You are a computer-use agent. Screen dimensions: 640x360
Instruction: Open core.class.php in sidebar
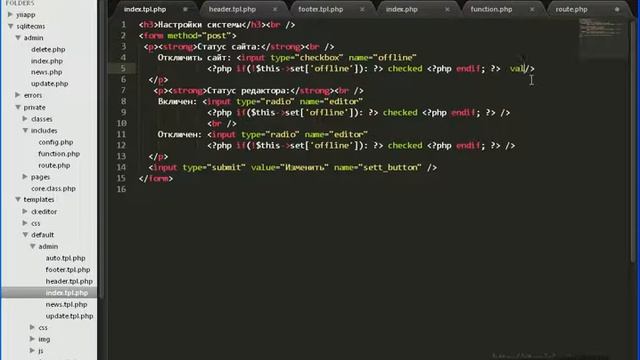[53, 189]
